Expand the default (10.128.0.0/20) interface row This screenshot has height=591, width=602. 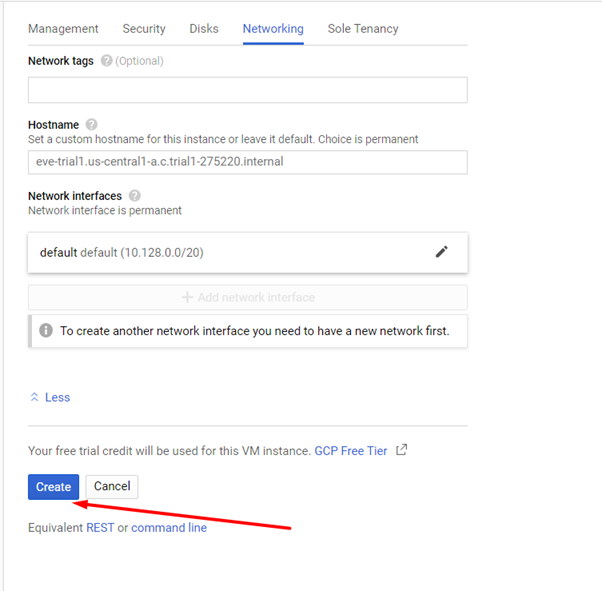pos(248,253)
